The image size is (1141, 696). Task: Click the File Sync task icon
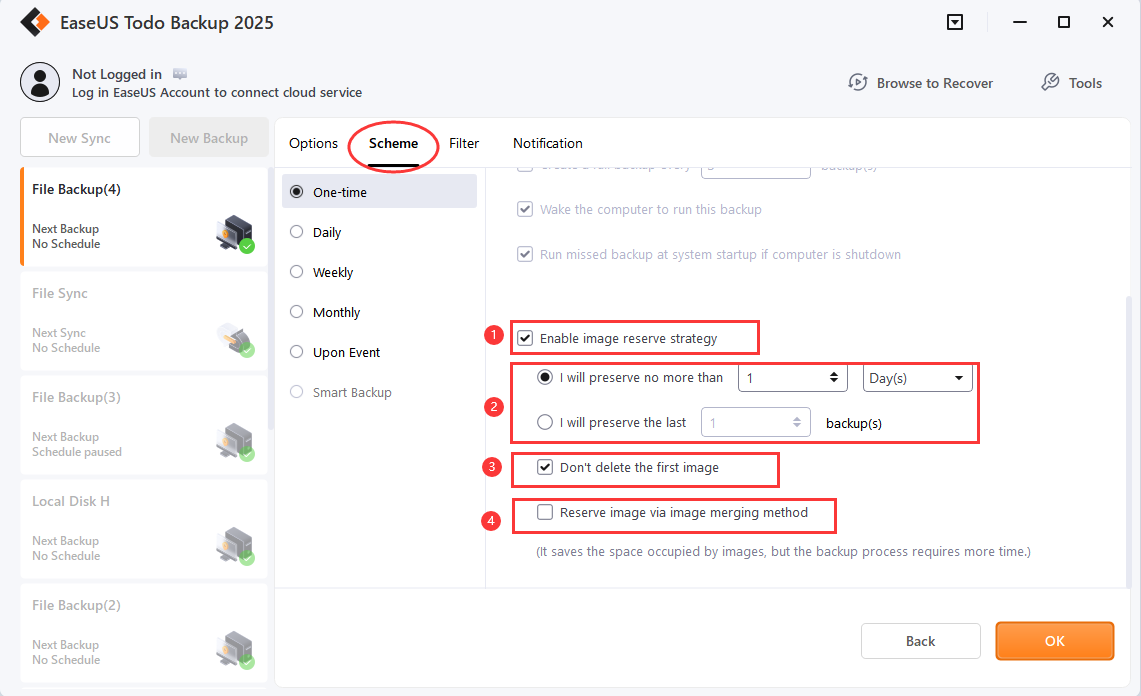[x=235, y=339]
